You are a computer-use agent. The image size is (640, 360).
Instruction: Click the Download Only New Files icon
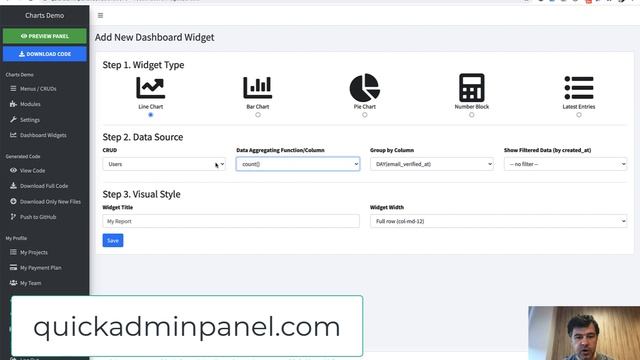13,201
